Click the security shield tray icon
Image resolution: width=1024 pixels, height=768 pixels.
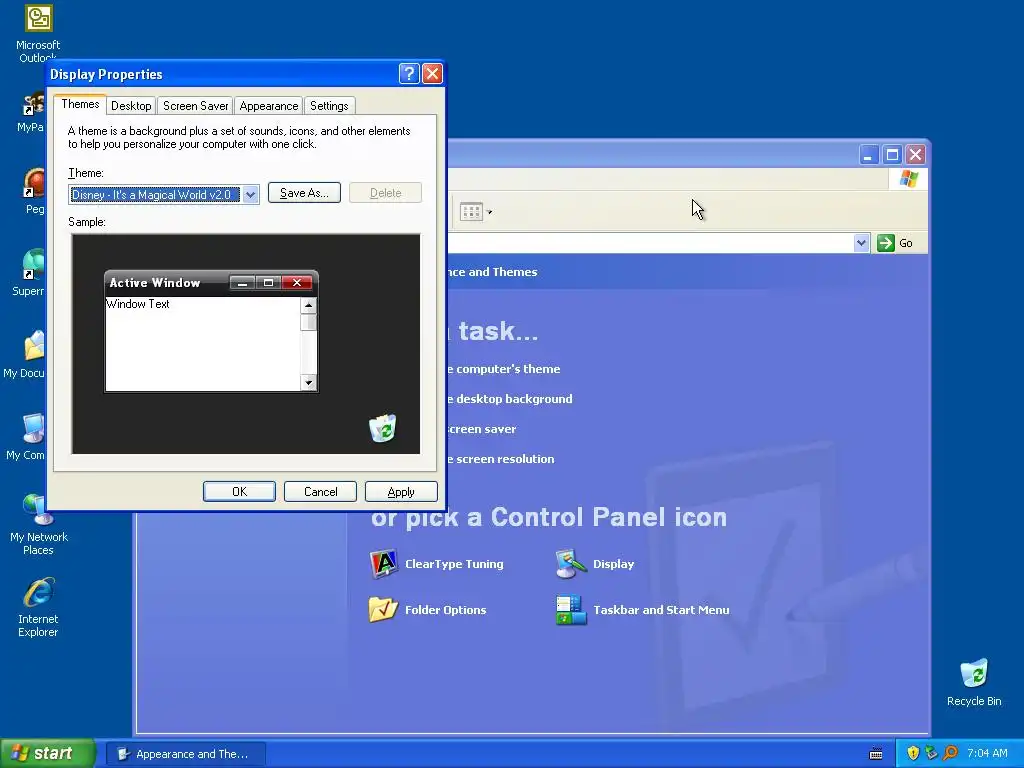[913, 753]
